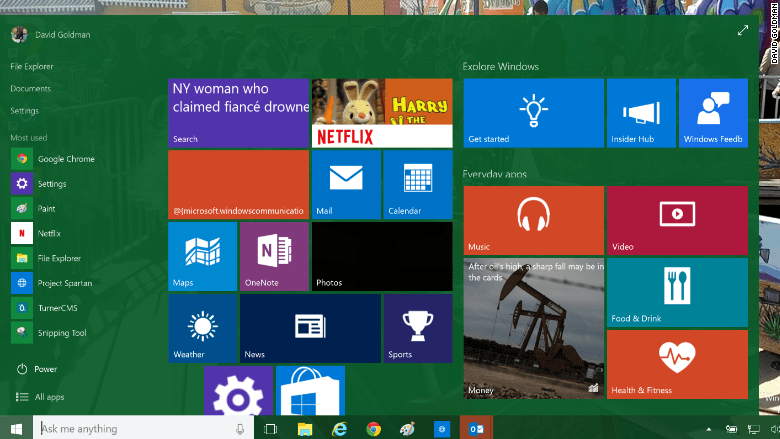780x439 pixels.
Task: Click the Windows Start button
Action: 16,429
